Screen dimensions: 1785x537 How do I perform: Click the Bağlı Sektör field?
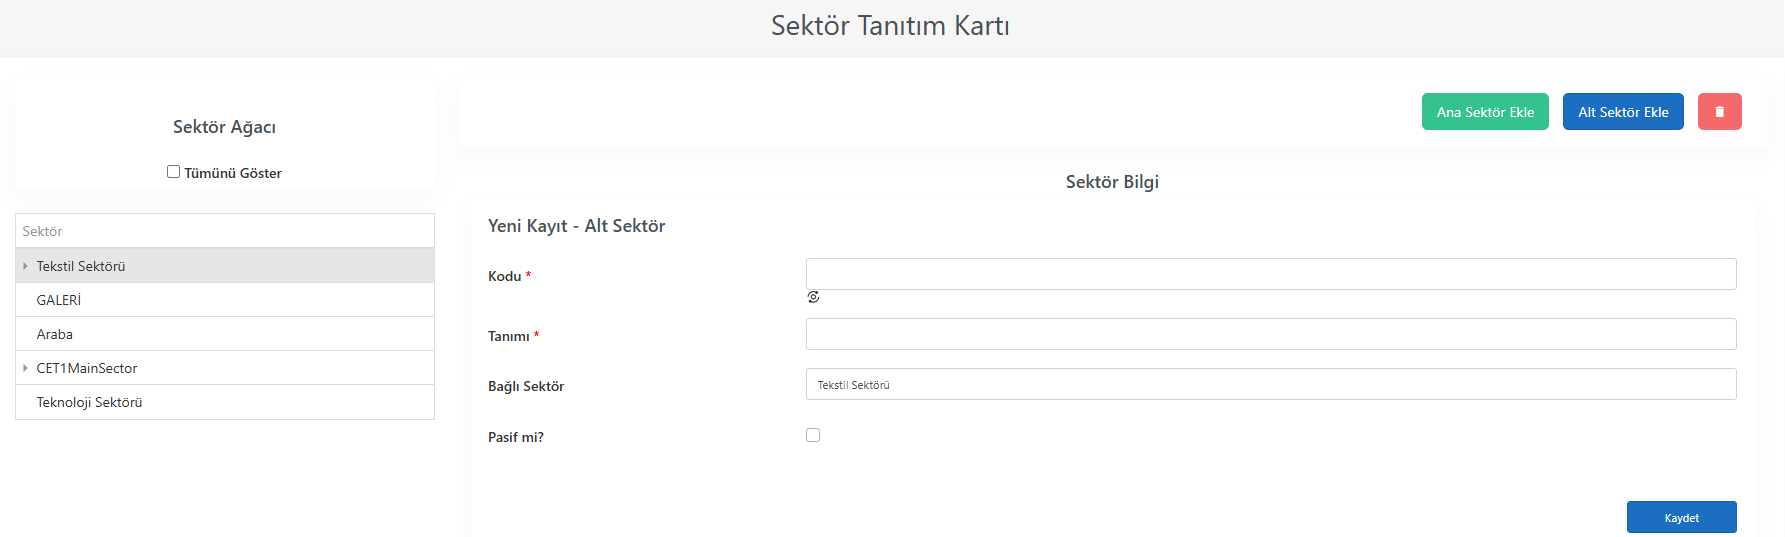point(1271,384)
